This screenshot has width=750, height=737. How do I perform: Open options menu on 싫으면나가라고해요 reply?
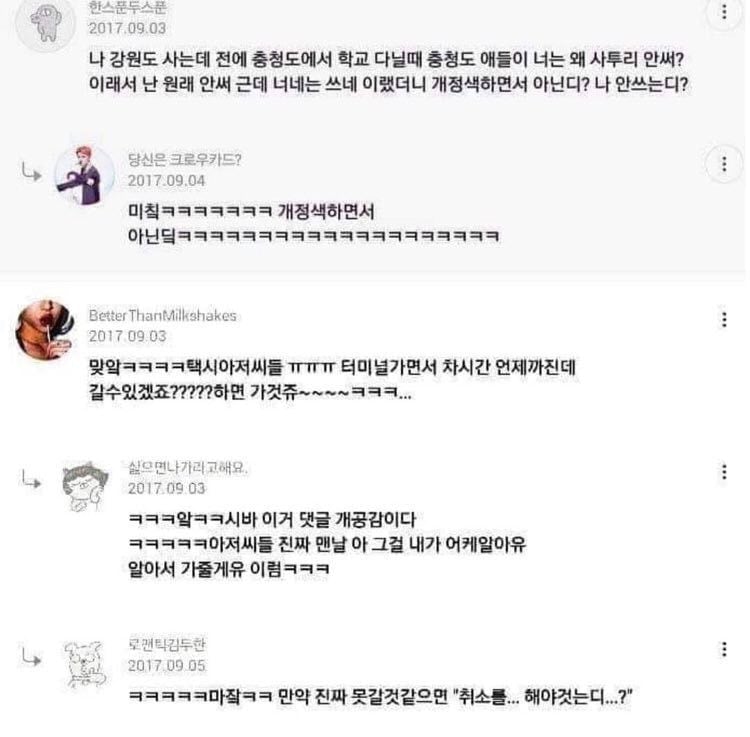725,472
